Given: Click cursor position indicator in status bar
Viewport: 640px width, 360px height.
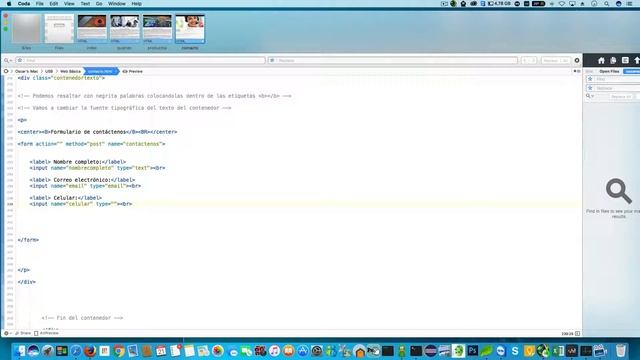Looking at the screenshot, I should tap(567, 334).
